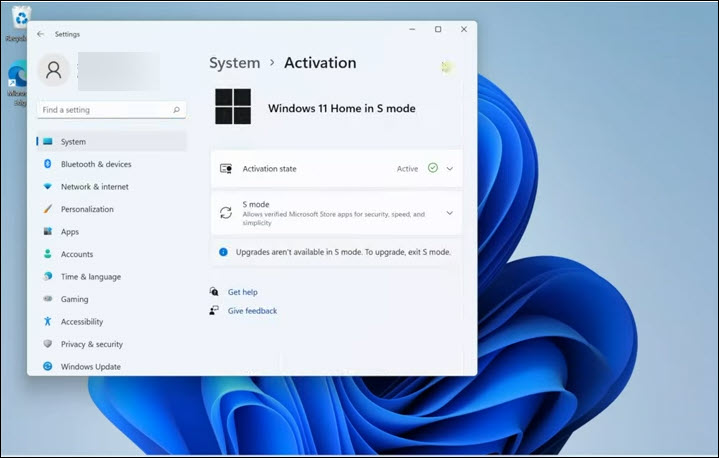Open Accessibility settings
Image resolution: width=719 pixels, height=458 pixels.
[x=81, y=322]
